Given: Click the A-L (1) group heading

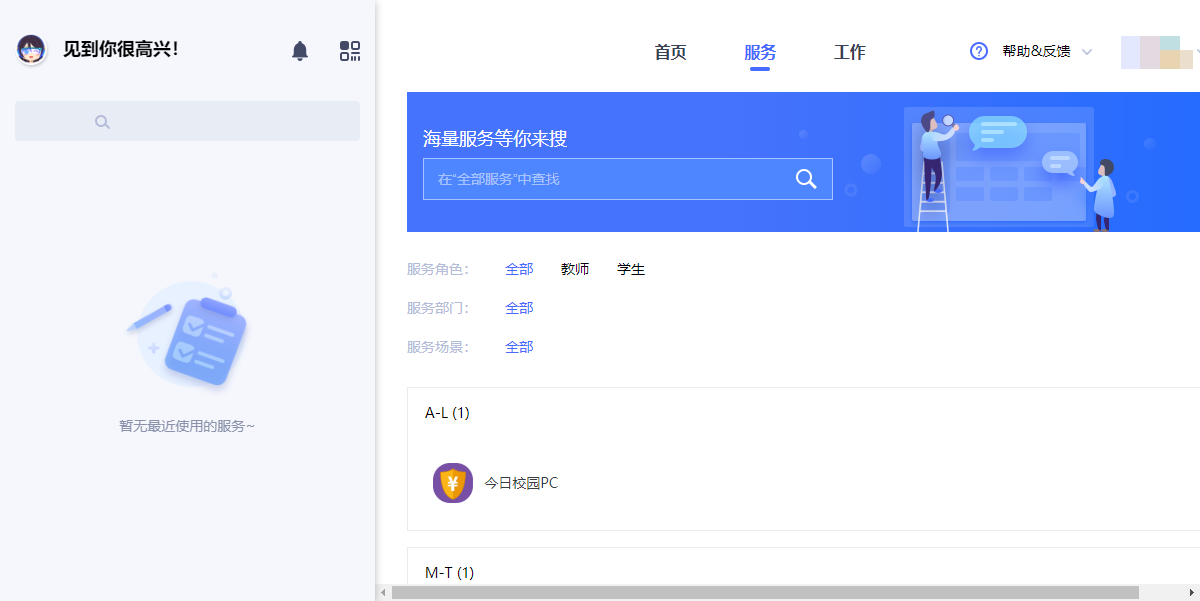Looking at the screenshot, I should click(x=447, y=413).
